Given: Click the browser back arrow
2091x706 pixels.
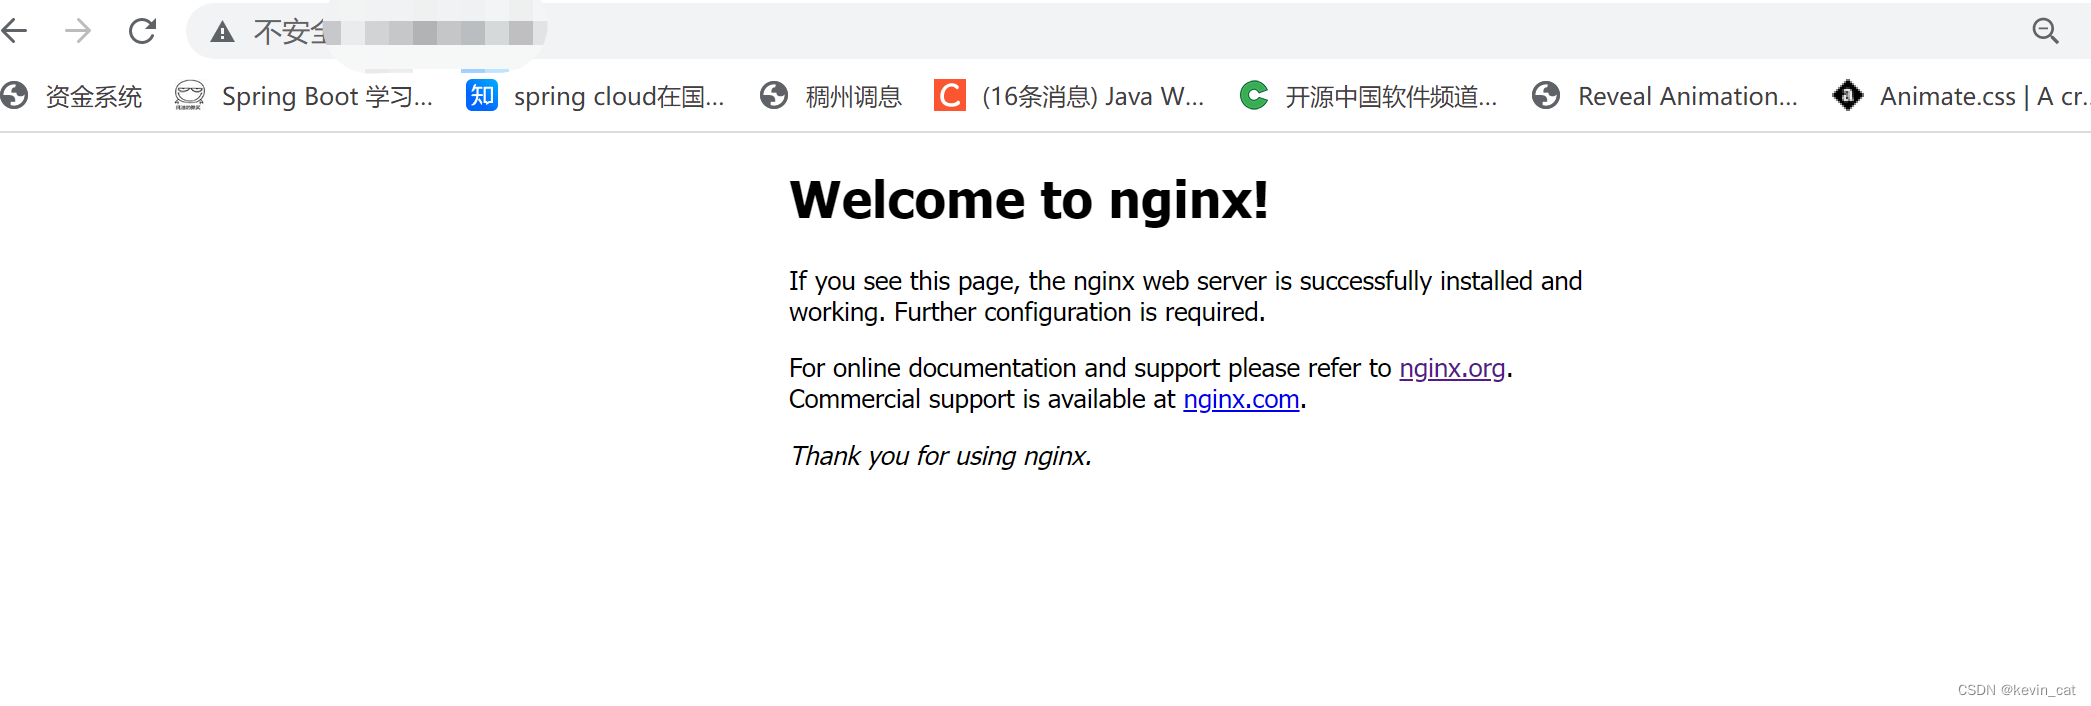Looking at the screenshot, I should pos(14,31).
